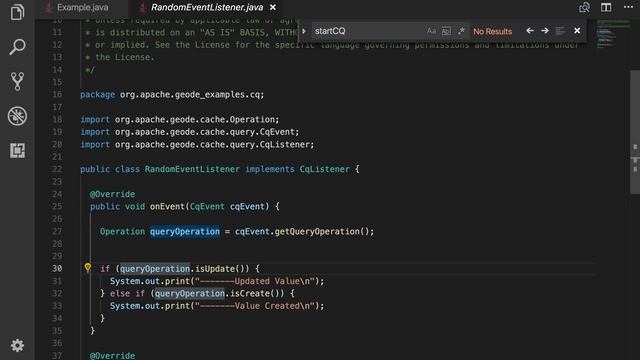Click CqListener in the class declaration
The height and width of the screenshot is (360, 640).
coord(324,169)
